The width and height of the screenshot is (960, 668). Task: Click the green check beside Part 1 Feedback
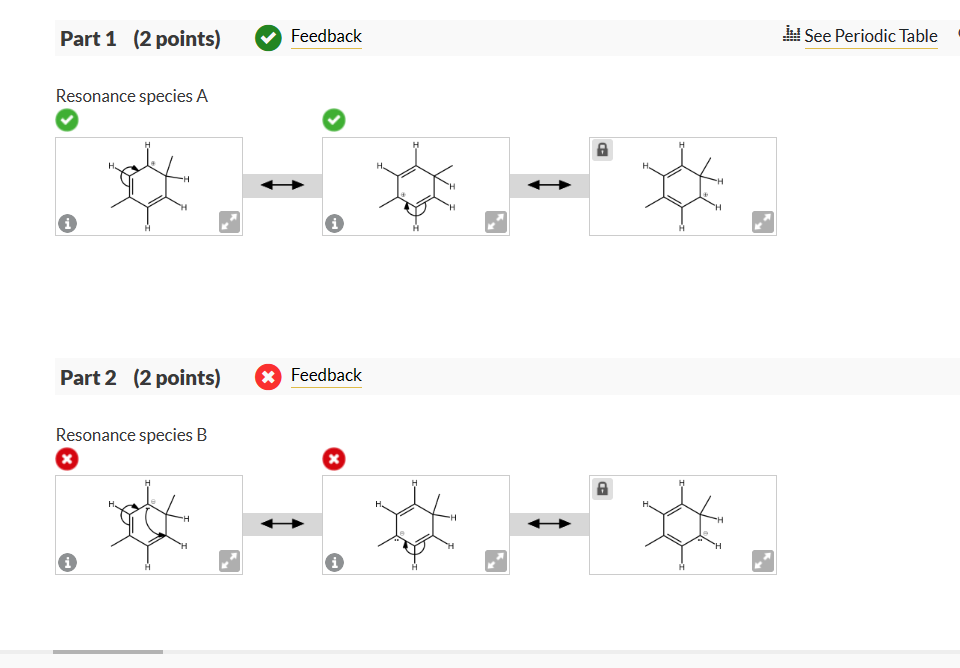click(268, 38)
